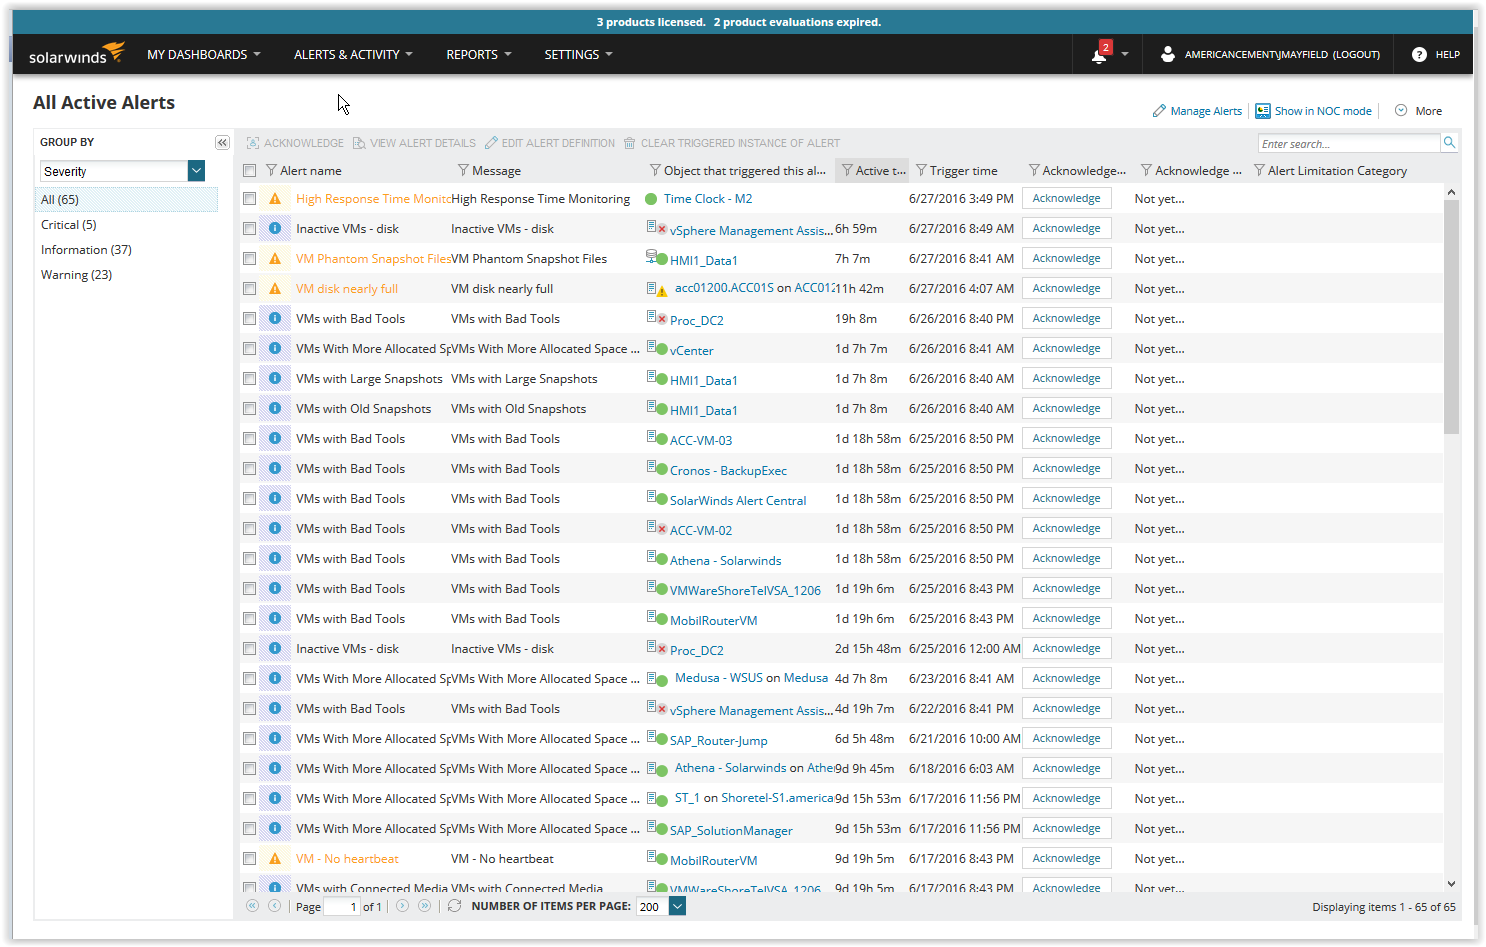Click the NOC mode icon
The height and width of the screenshot is (947, 1486).
pos(1263,111)
